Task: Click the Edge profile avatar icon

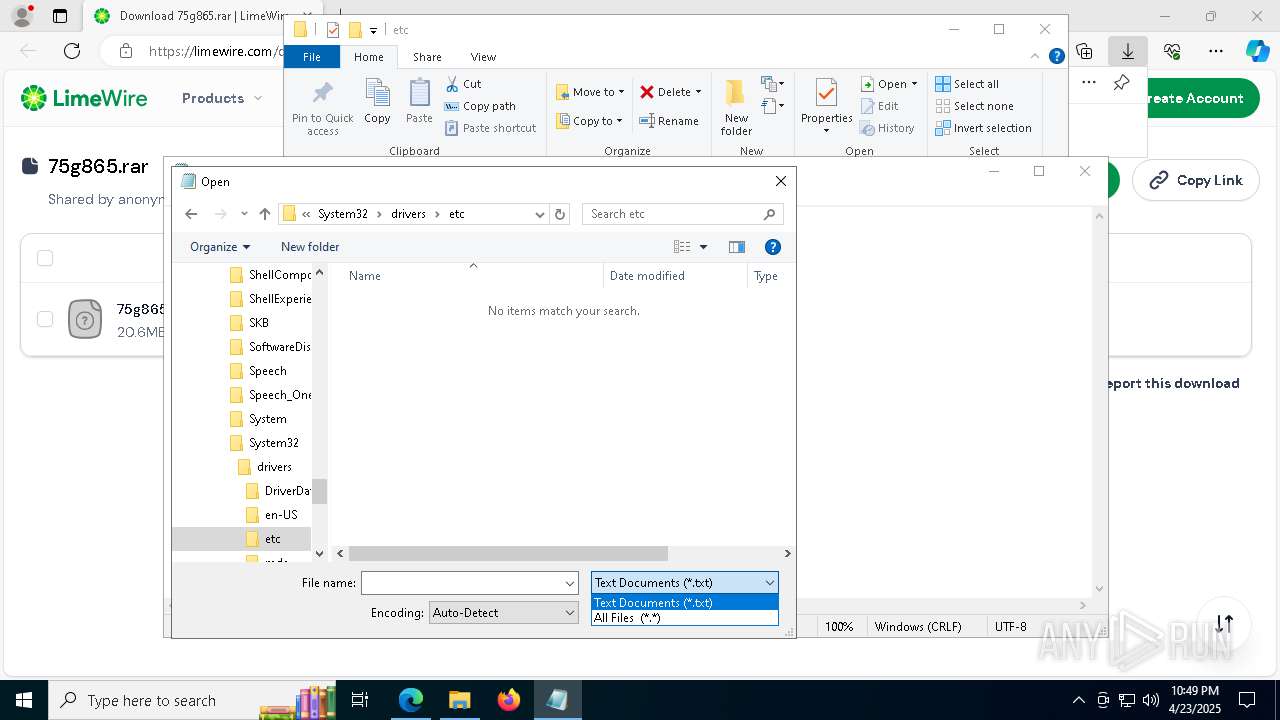Action: click(x=22, y=16)
